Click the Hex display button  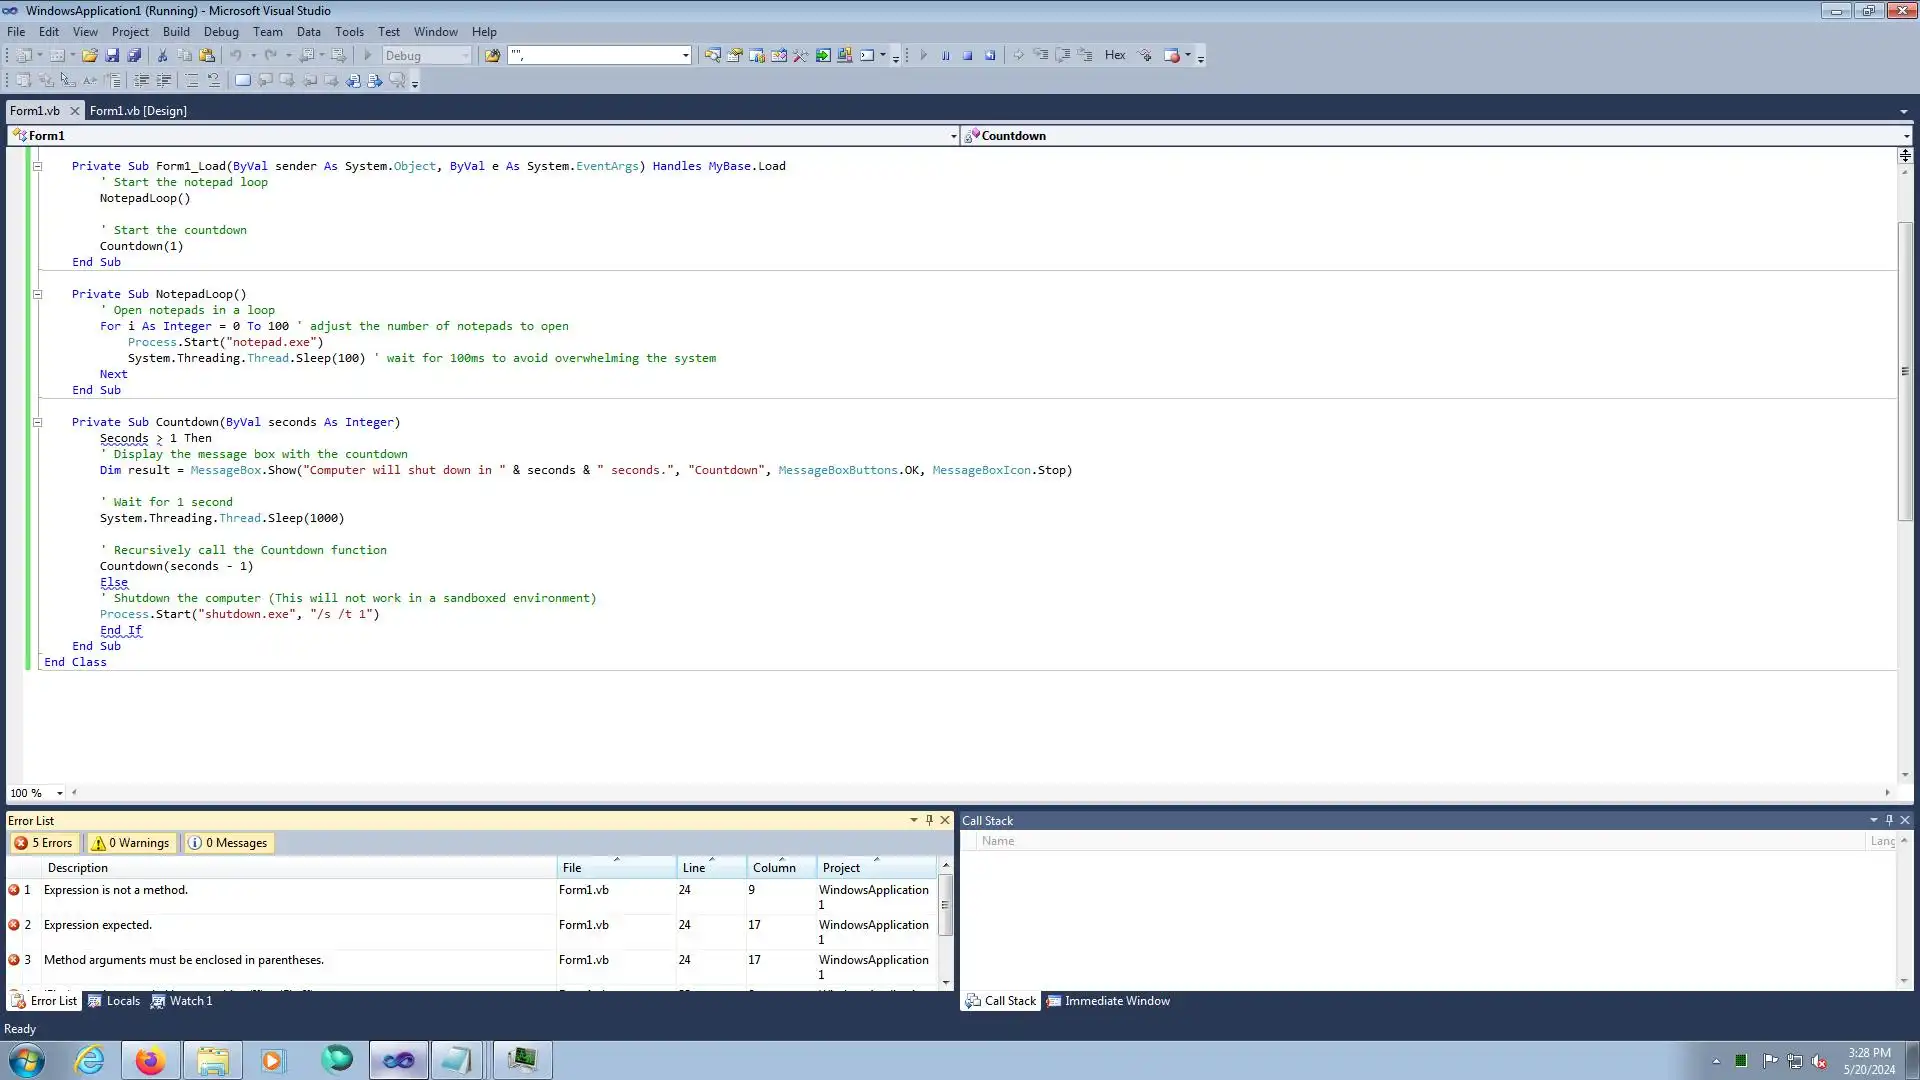[x=1115, y=56]
